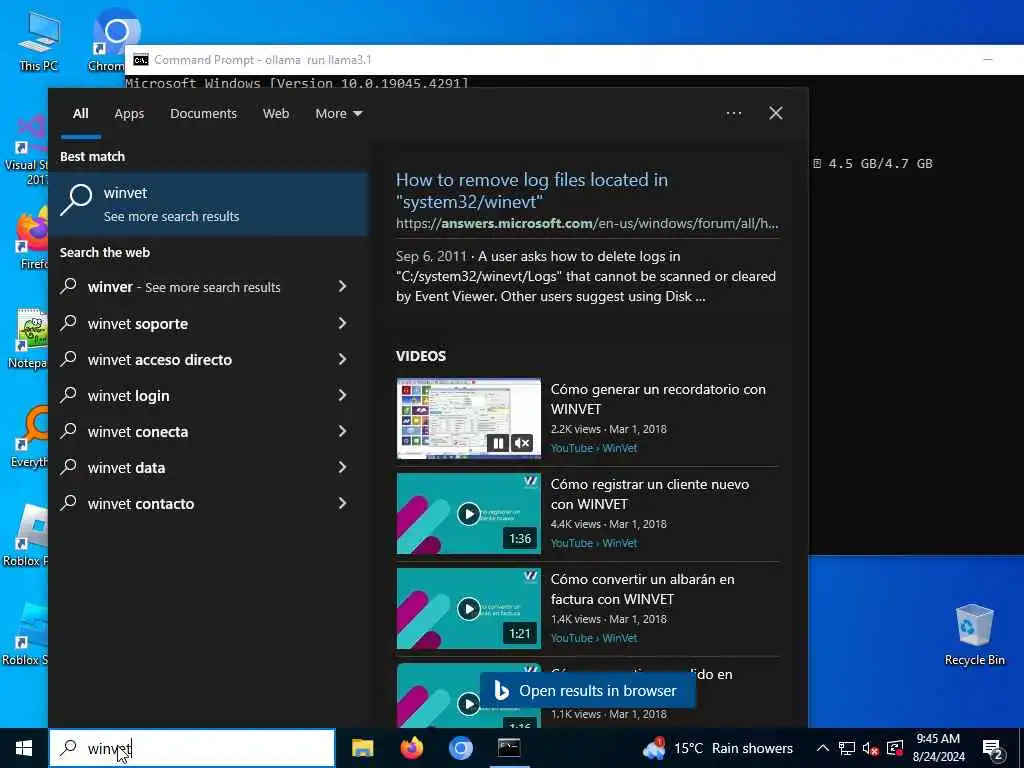Open File Explorer from taskbar

point(362,748)
